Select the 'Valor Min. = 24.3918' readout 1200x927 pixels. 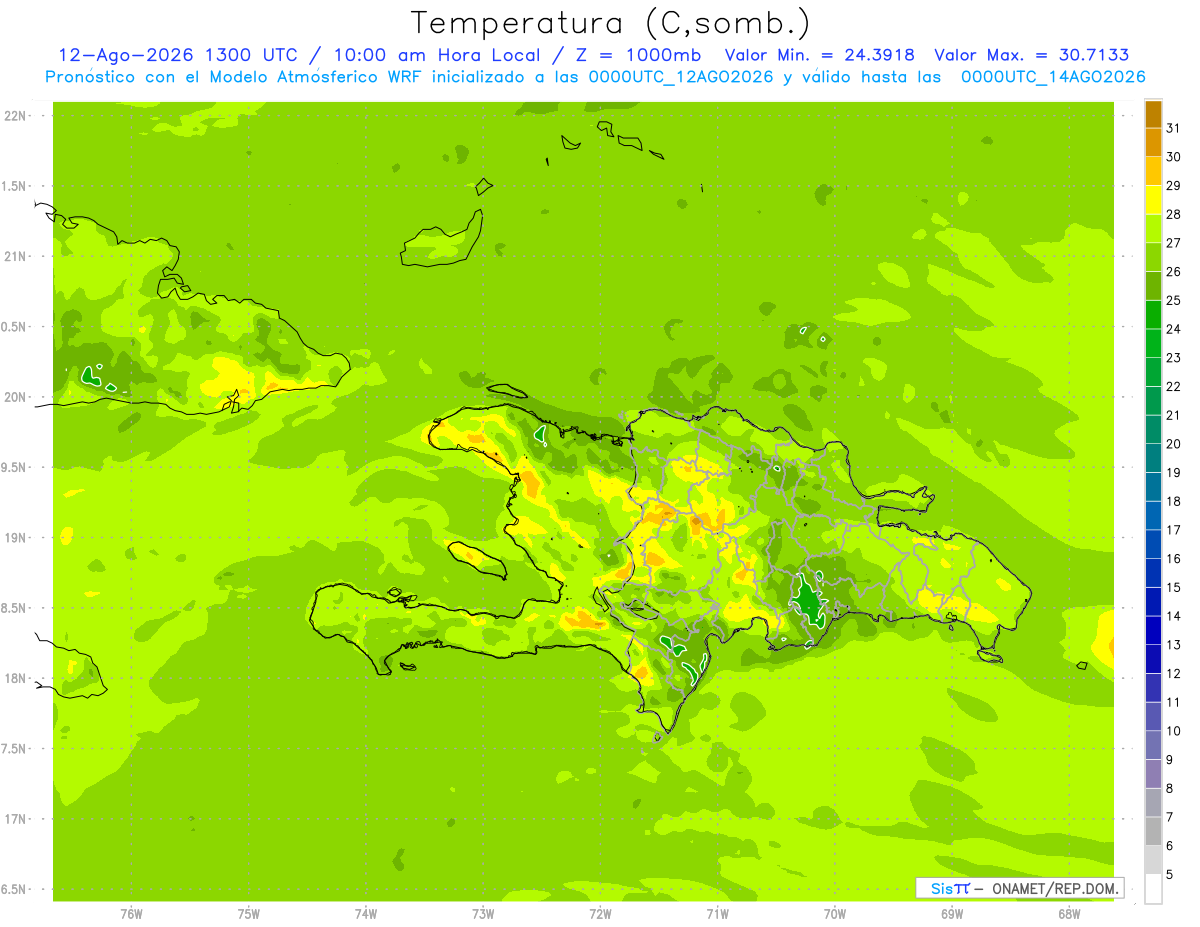click(820, 55)
